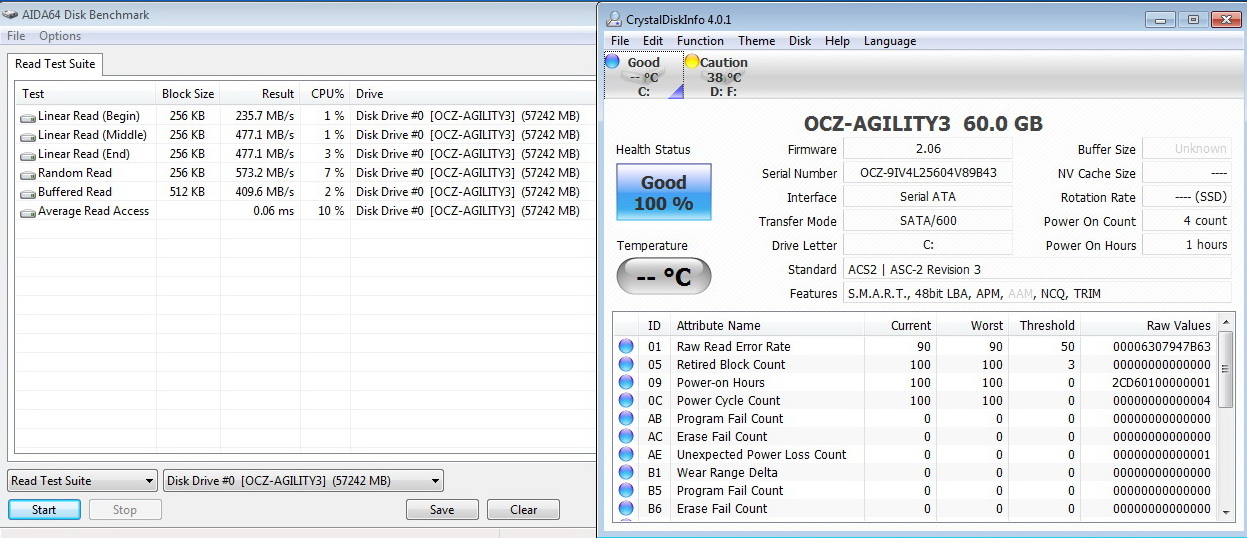The image size is (1247, 538).
Task: Click the 0.06 ms Average Read Access result
Action: pyautogui.click(x=274, y=211)
